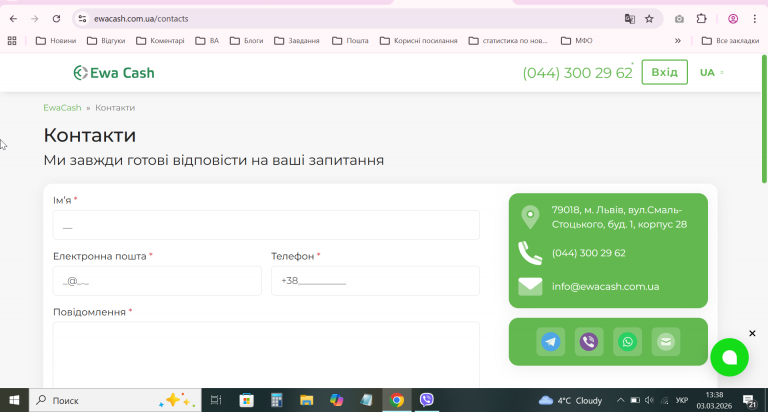Viewport: 768px width, 412px height.
Task: Open the apps grid in bookmarks bar
Action: pos(12,41)
